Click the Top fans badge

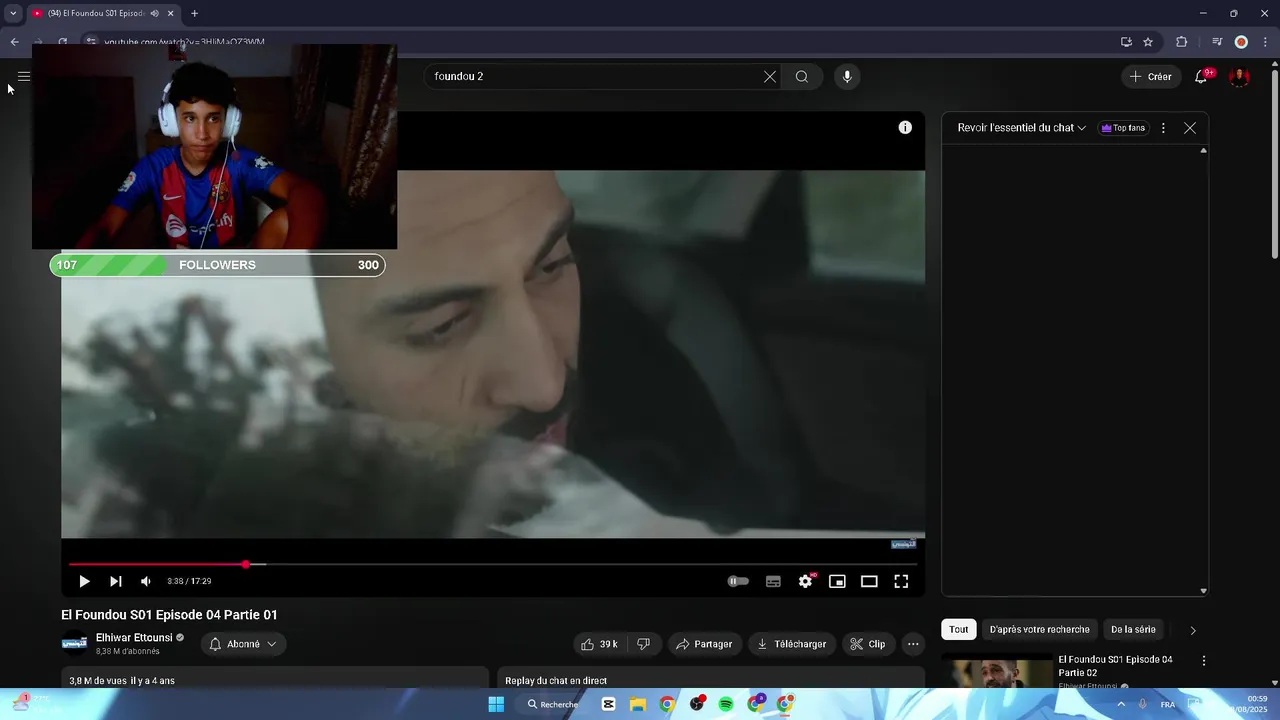[x=1123, y=128]
